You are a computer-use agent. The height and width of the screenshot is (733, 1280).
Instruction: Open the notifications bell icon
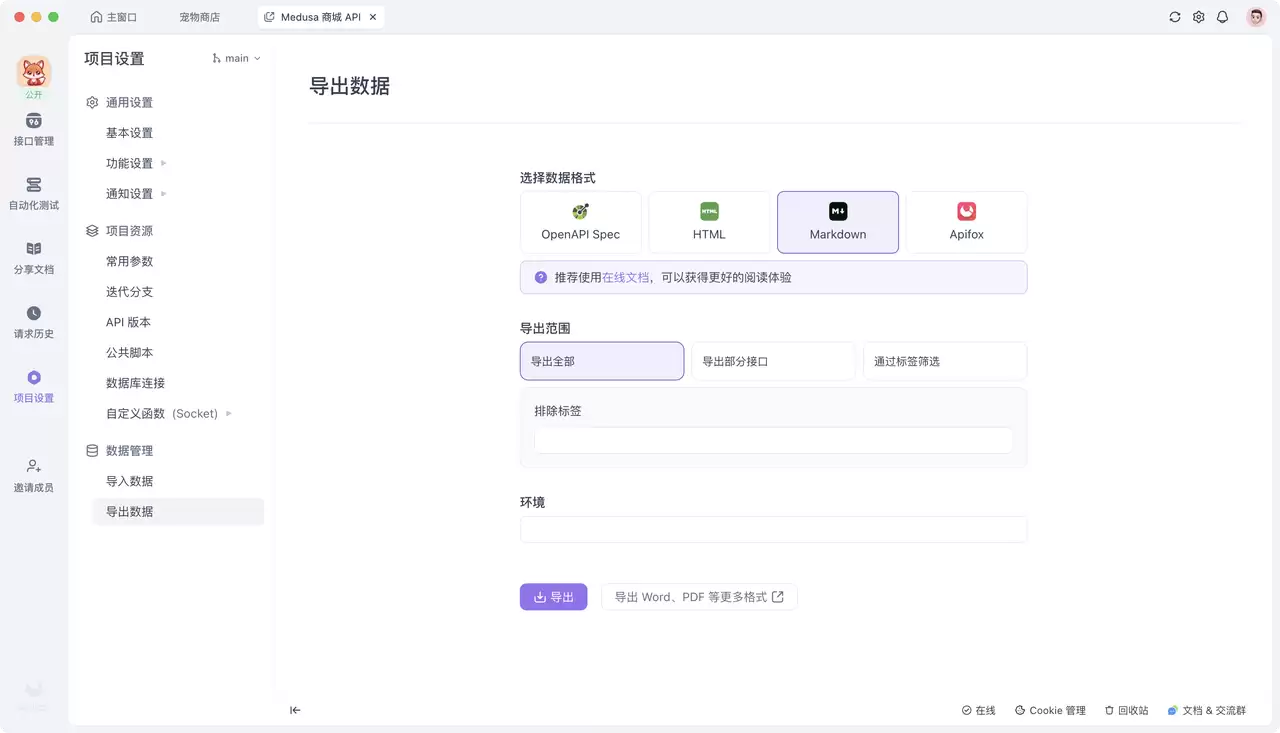click(1222, 17)
